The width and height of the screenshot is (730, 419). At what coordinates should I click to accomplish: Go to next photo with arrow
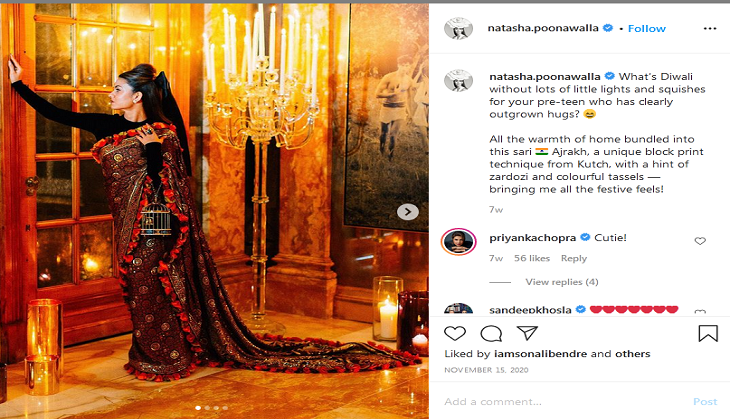click(408, 212)
